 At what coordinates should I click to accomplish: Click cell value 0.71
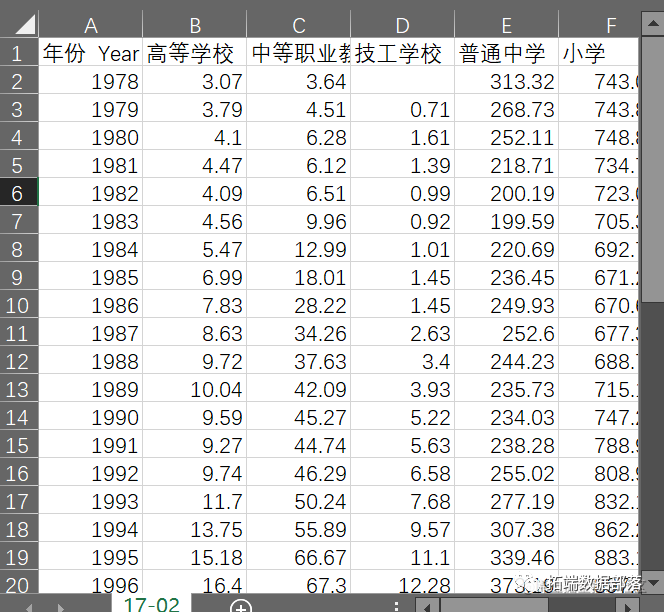click(x=403, y=108)
